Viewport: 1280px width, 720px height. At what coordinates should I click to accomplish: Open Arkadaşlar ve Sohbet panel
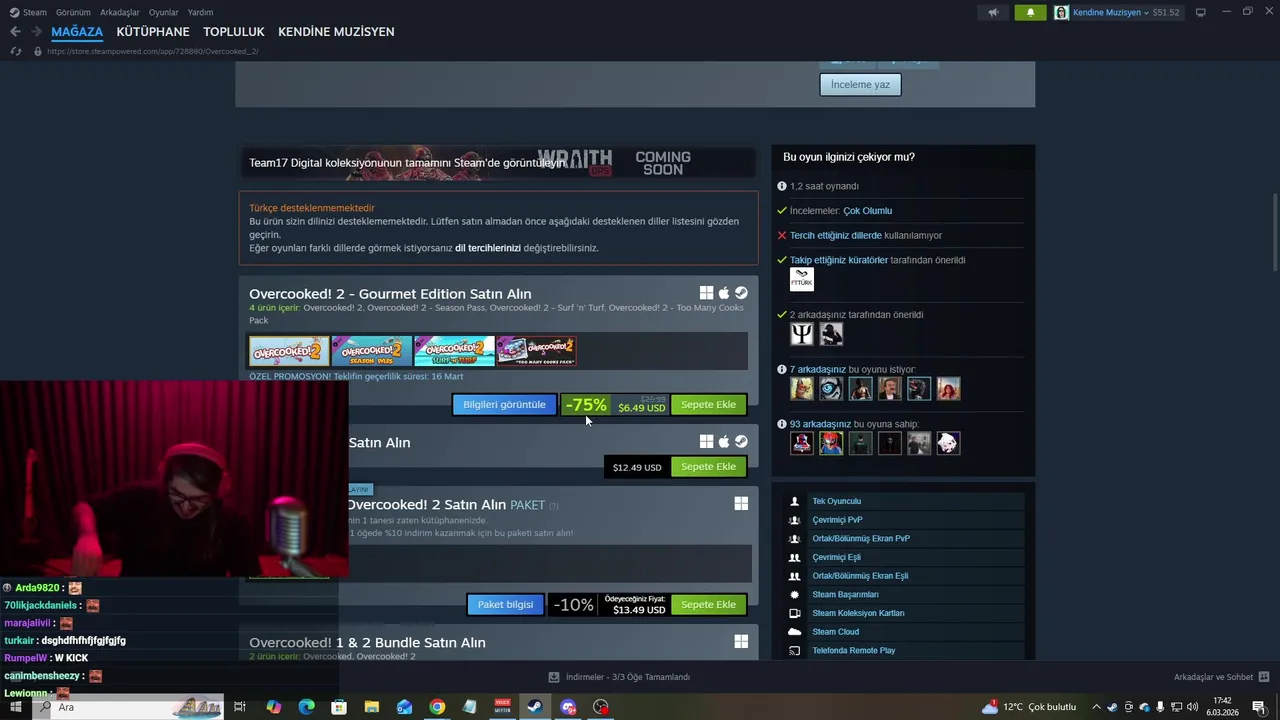[1221, 677]
